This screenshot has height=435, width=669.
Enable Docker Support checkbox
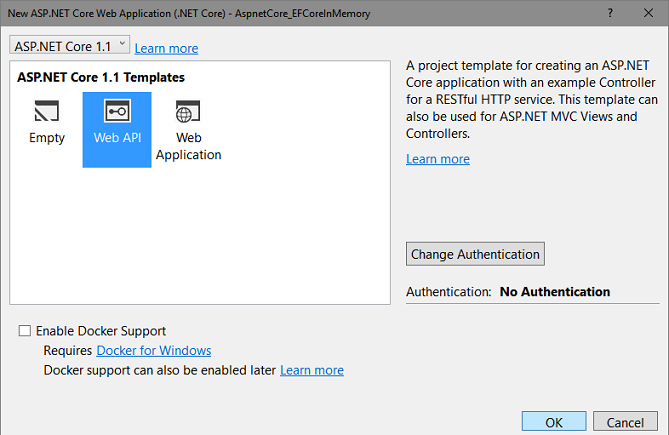(x=25, y=331)
